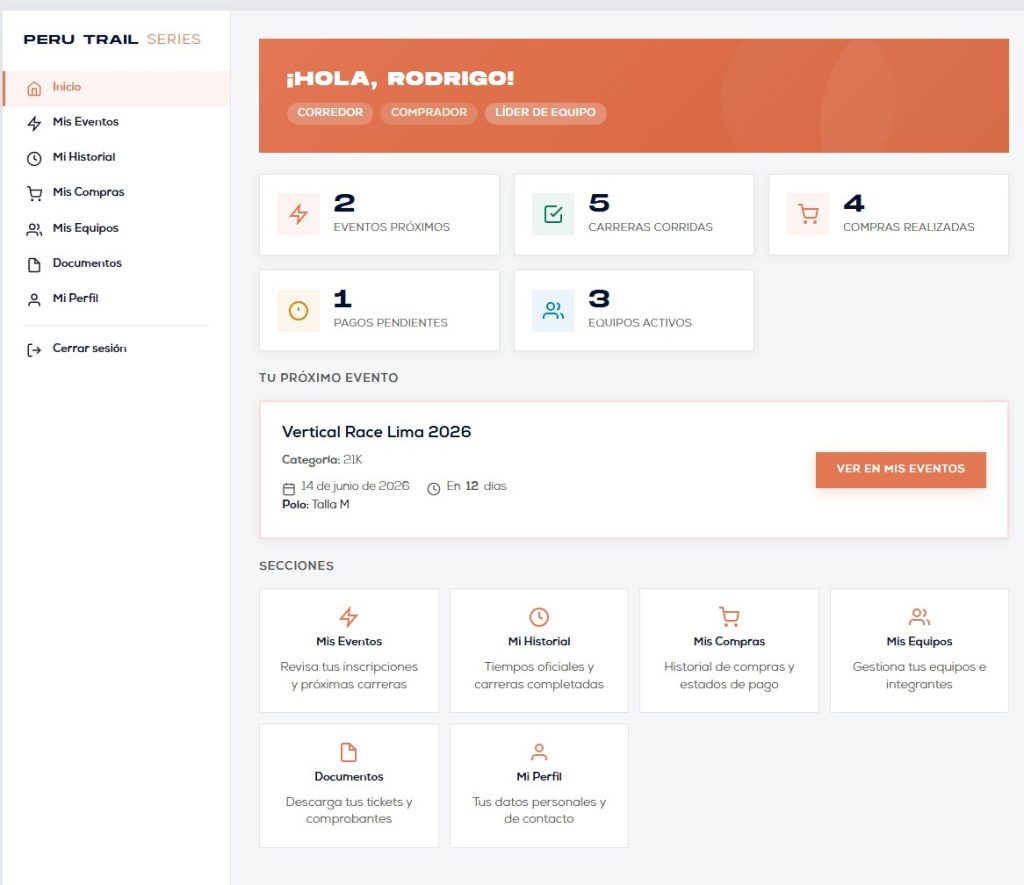Click the Documentos title in Secciones
The image size is (1024, 885).
(x=349, y=777)
